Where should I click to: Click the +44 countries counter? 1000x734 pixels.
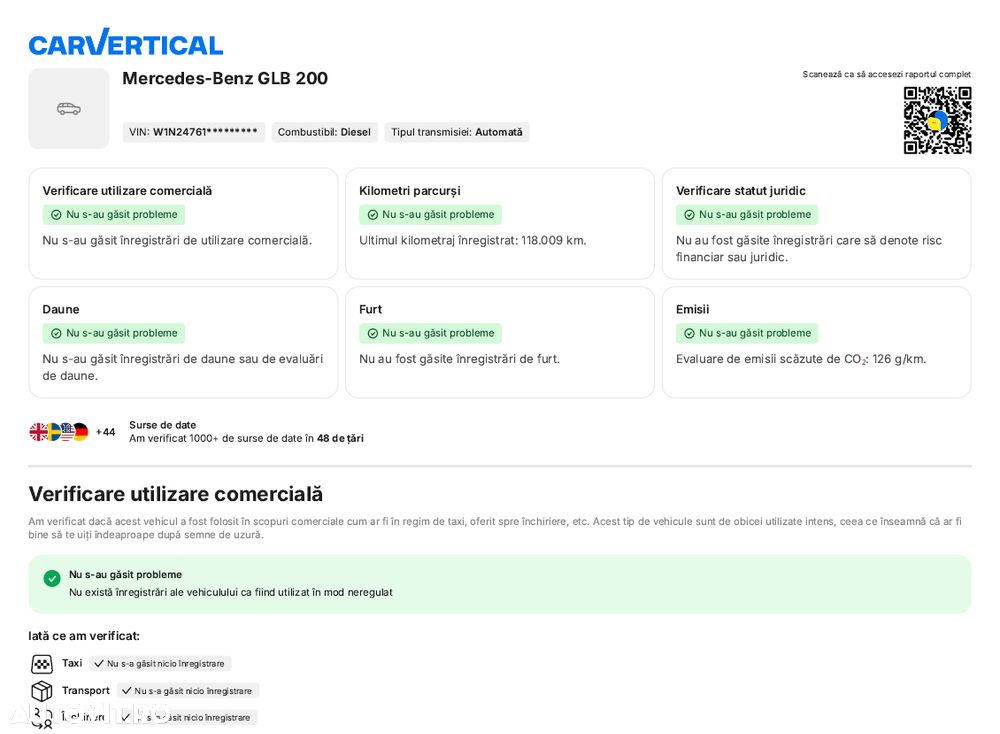coord(105,432)
